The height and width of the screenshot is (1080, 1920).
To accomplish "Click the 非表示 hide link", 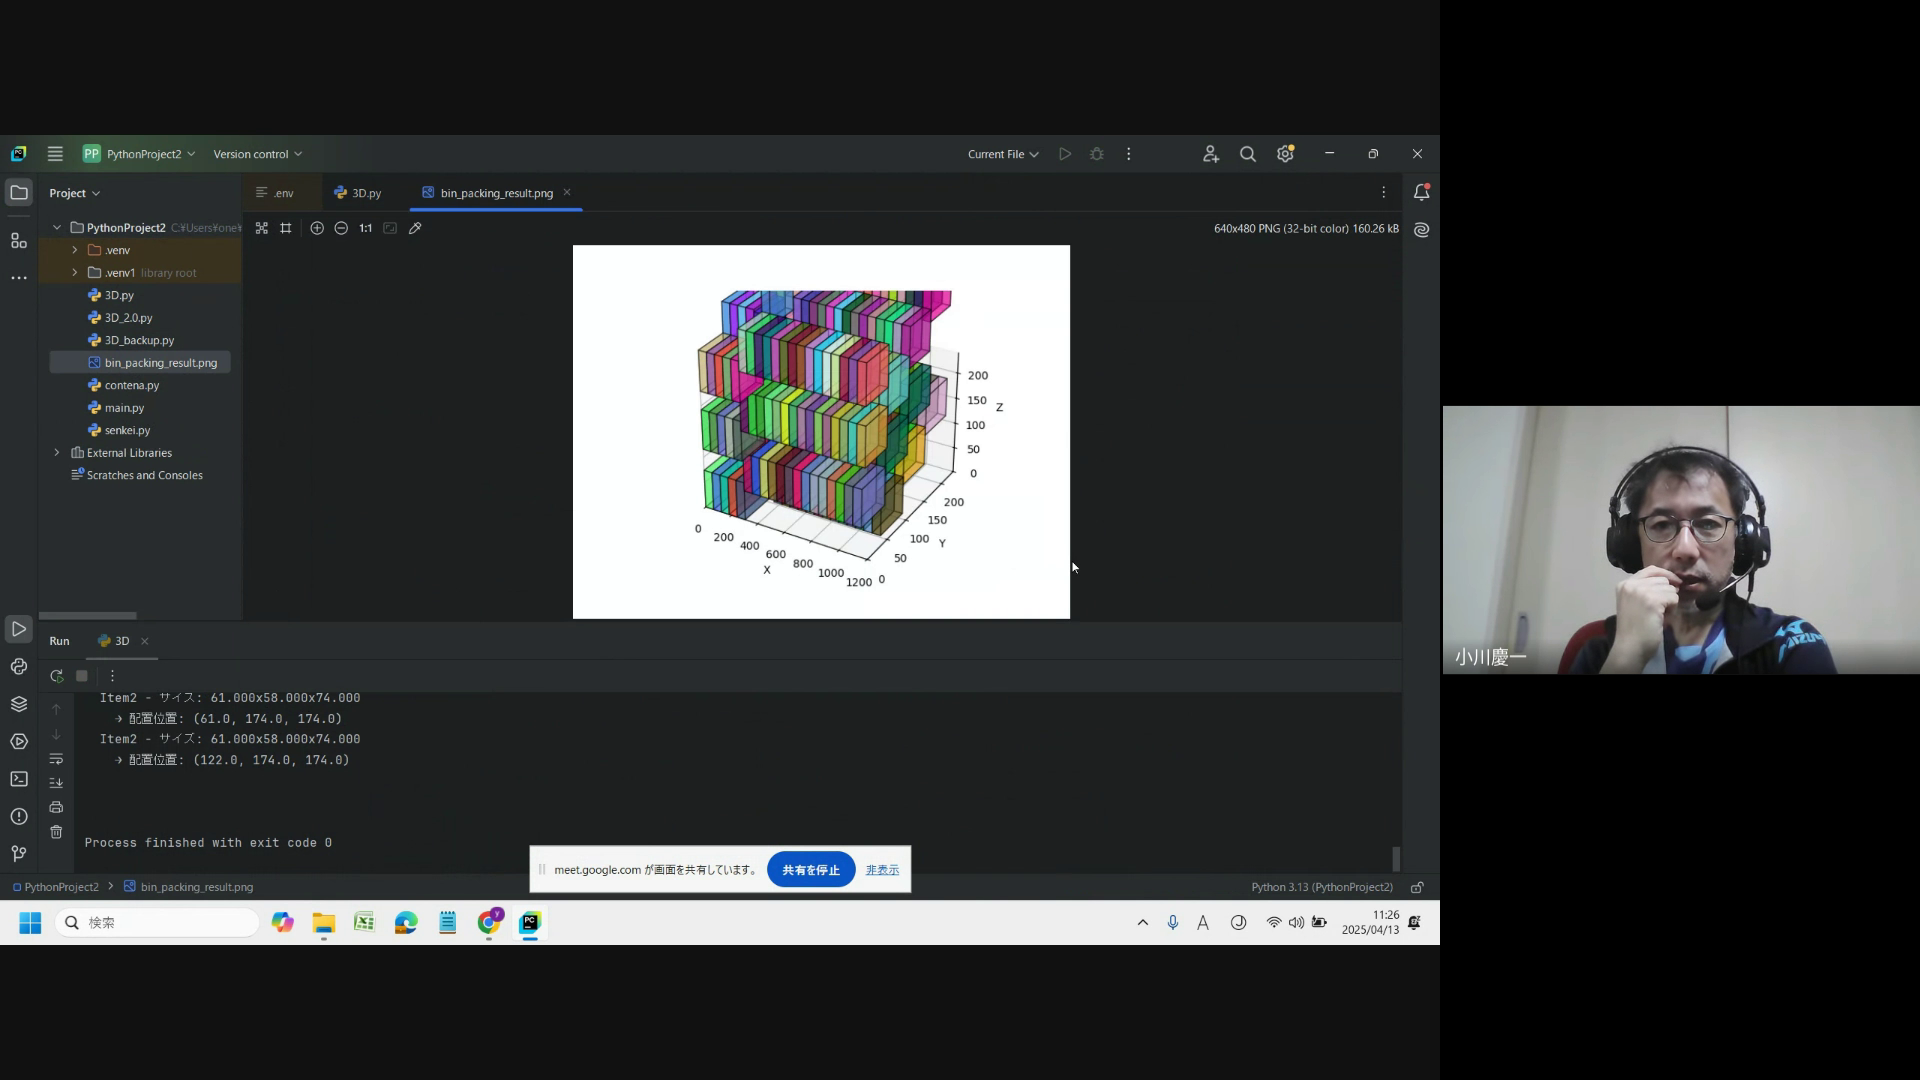I will (x=882, y=870).
